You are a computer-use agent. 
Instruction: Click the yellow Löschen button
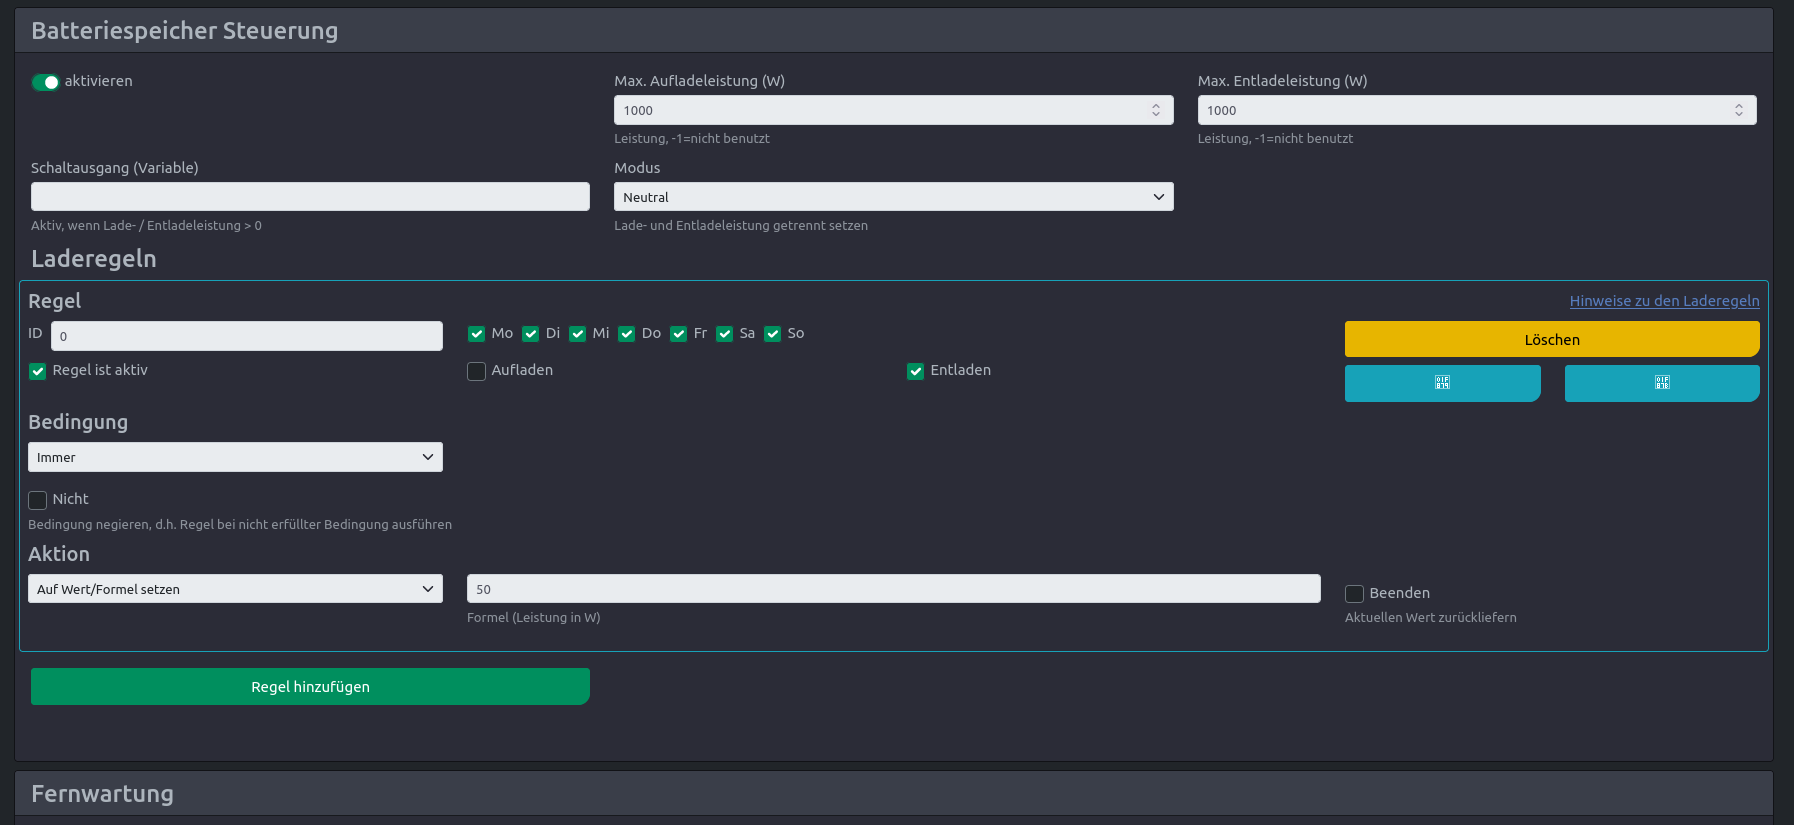pos(1552,339)
